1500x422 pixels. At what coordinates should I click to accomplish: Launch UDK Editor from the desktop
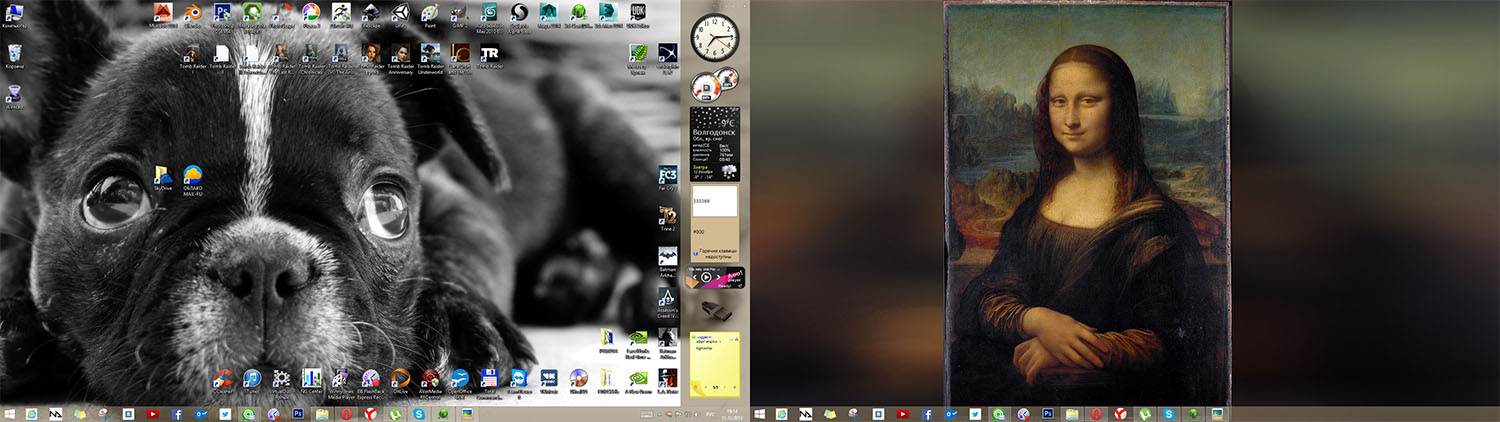(x=638, y=14)
